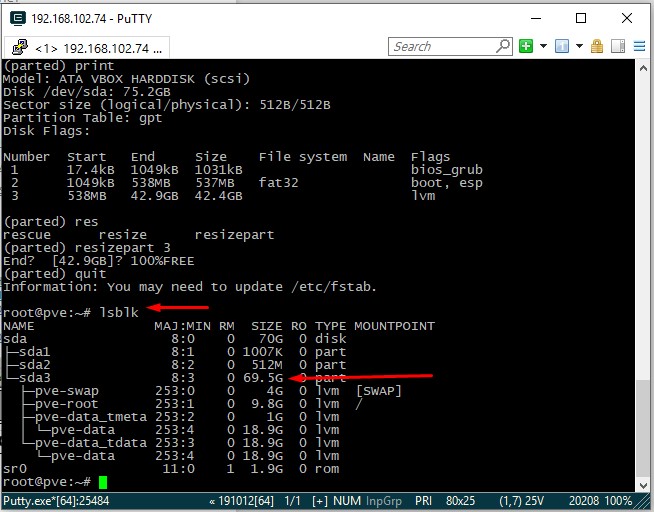Close the PuTTY window
The image size is (654, 512).
(x=626, y=18)
